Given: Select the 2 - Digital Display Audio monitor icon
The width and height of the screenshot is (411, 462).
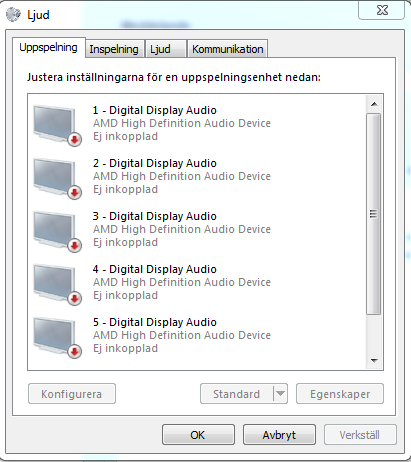Looking at the screenshot, I should pos(57,178).
